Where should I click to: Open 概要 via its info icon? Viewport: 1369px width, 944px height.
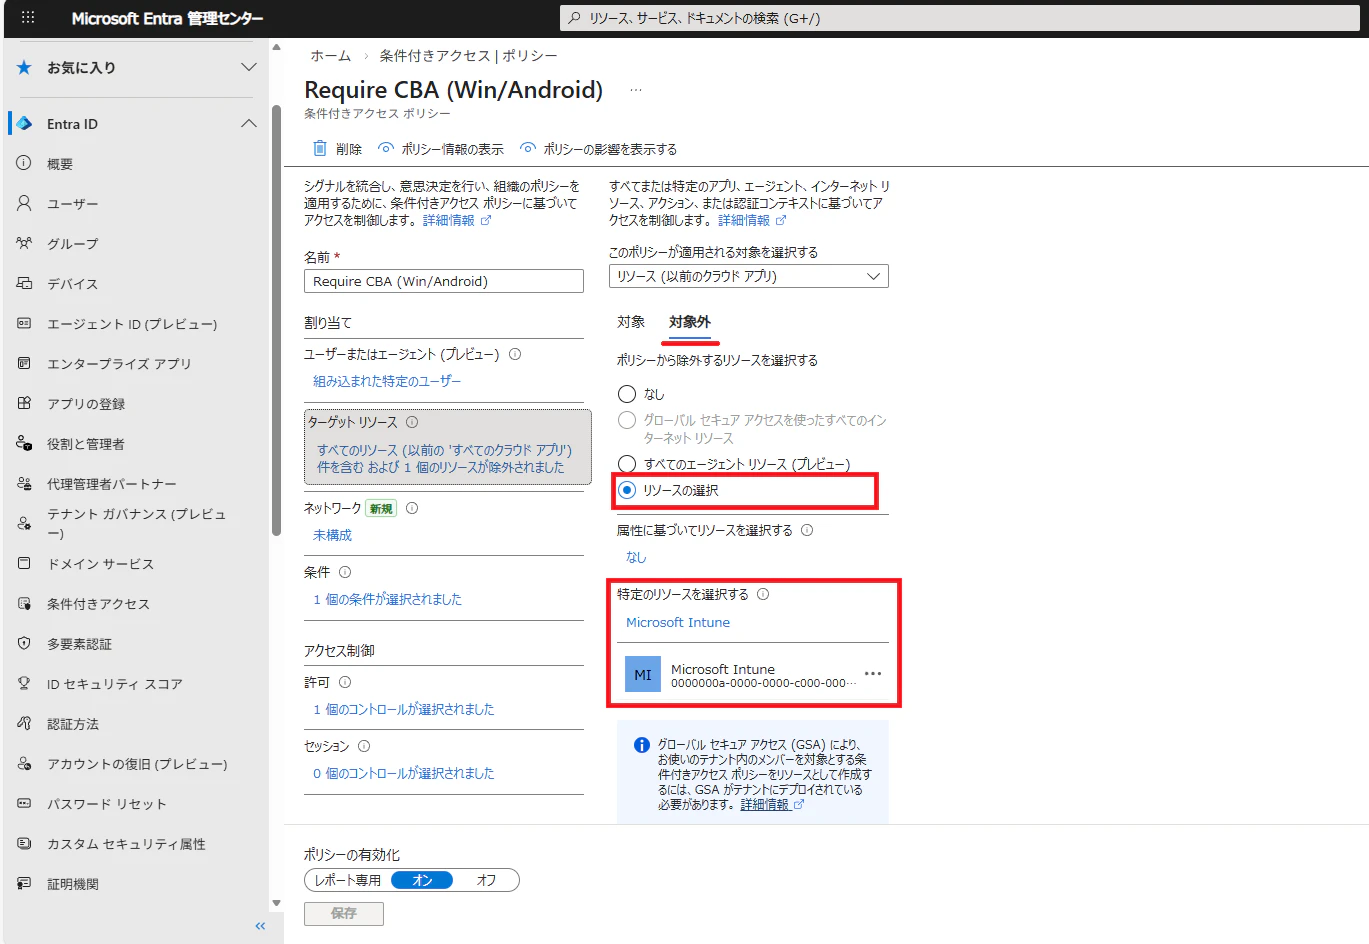24,163
